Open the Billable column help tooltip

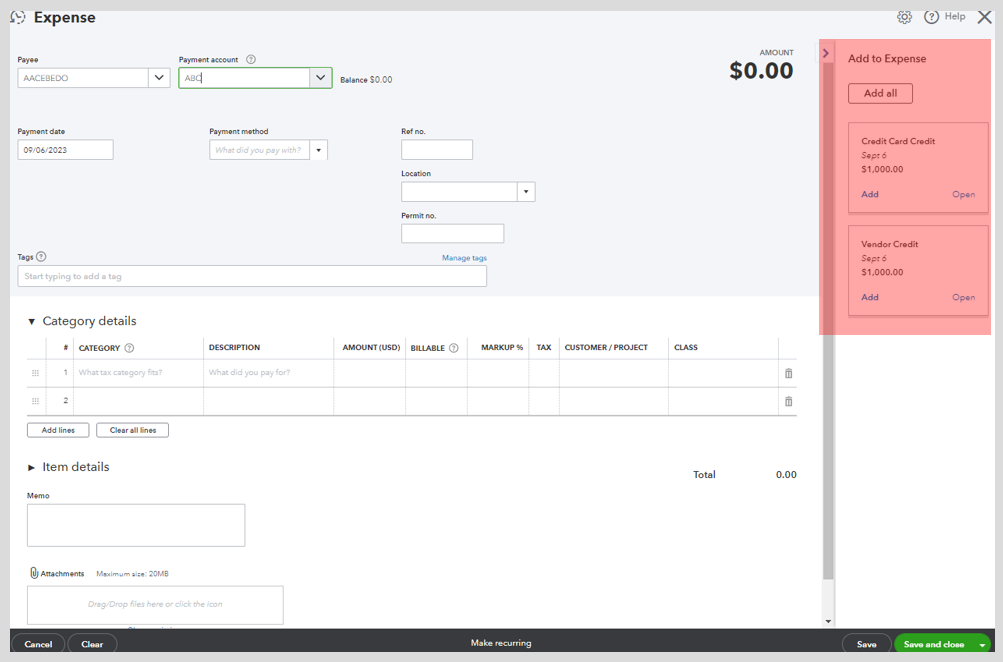pos(454,347)
